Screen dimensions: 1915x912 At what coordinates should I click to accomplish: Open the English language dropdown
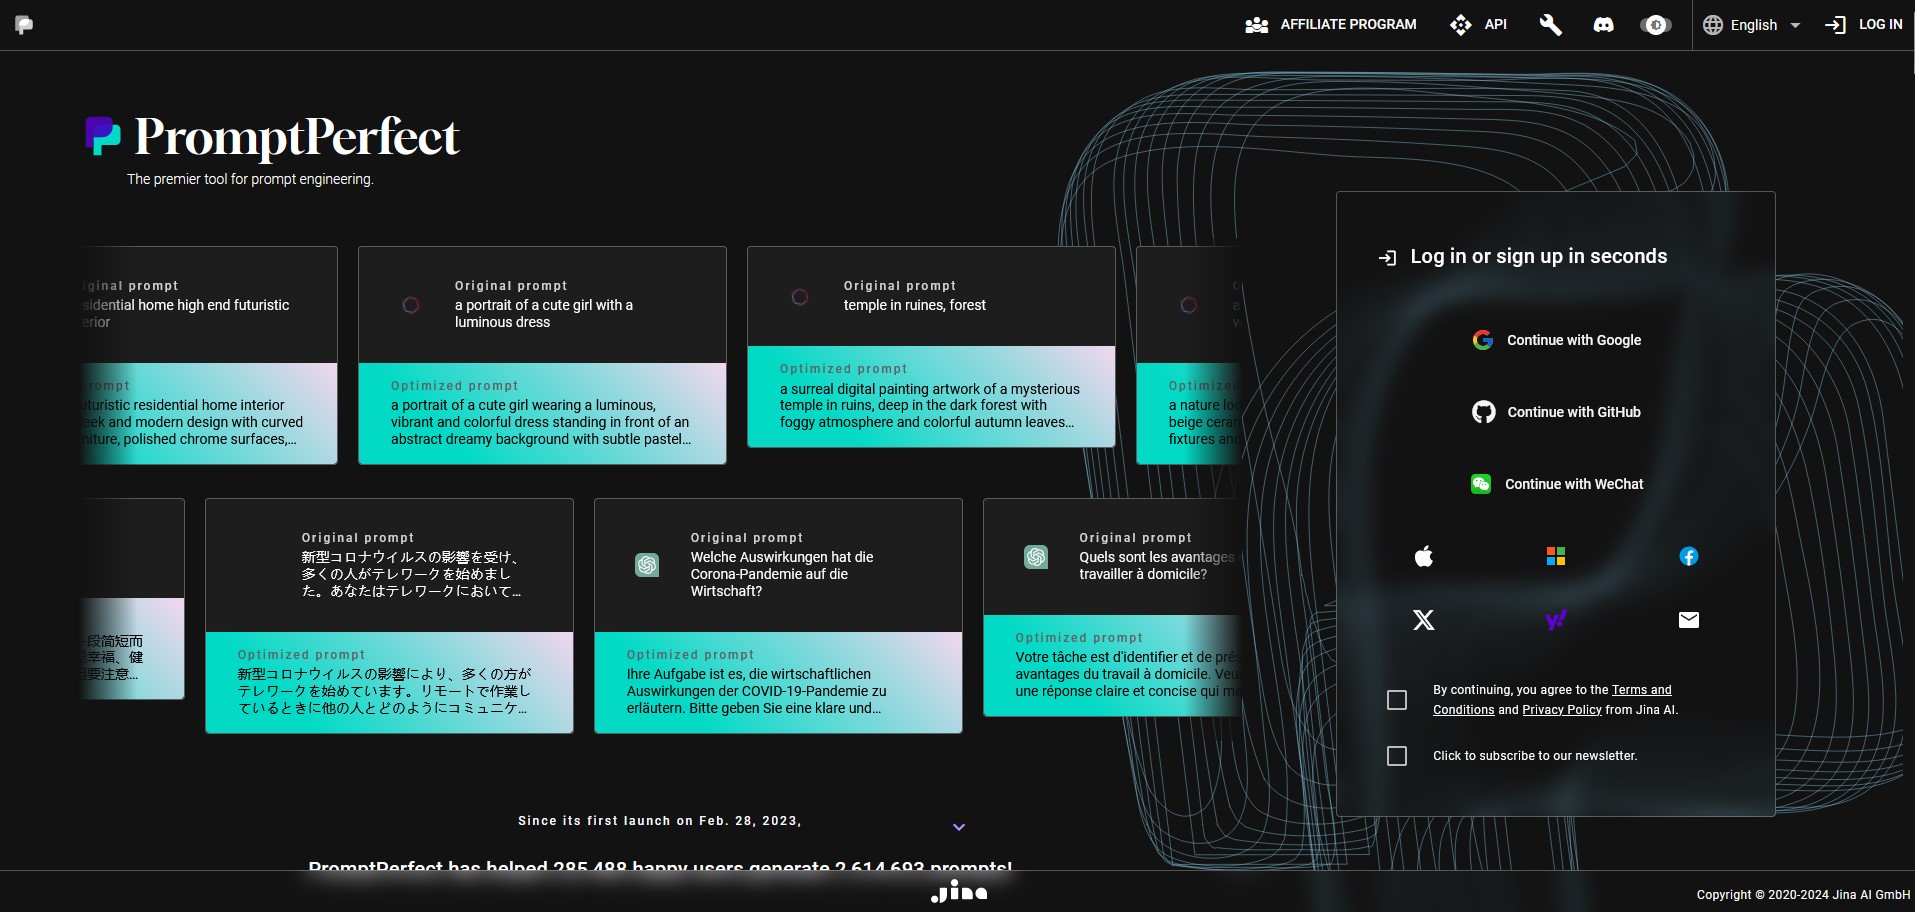(1752, 25)
